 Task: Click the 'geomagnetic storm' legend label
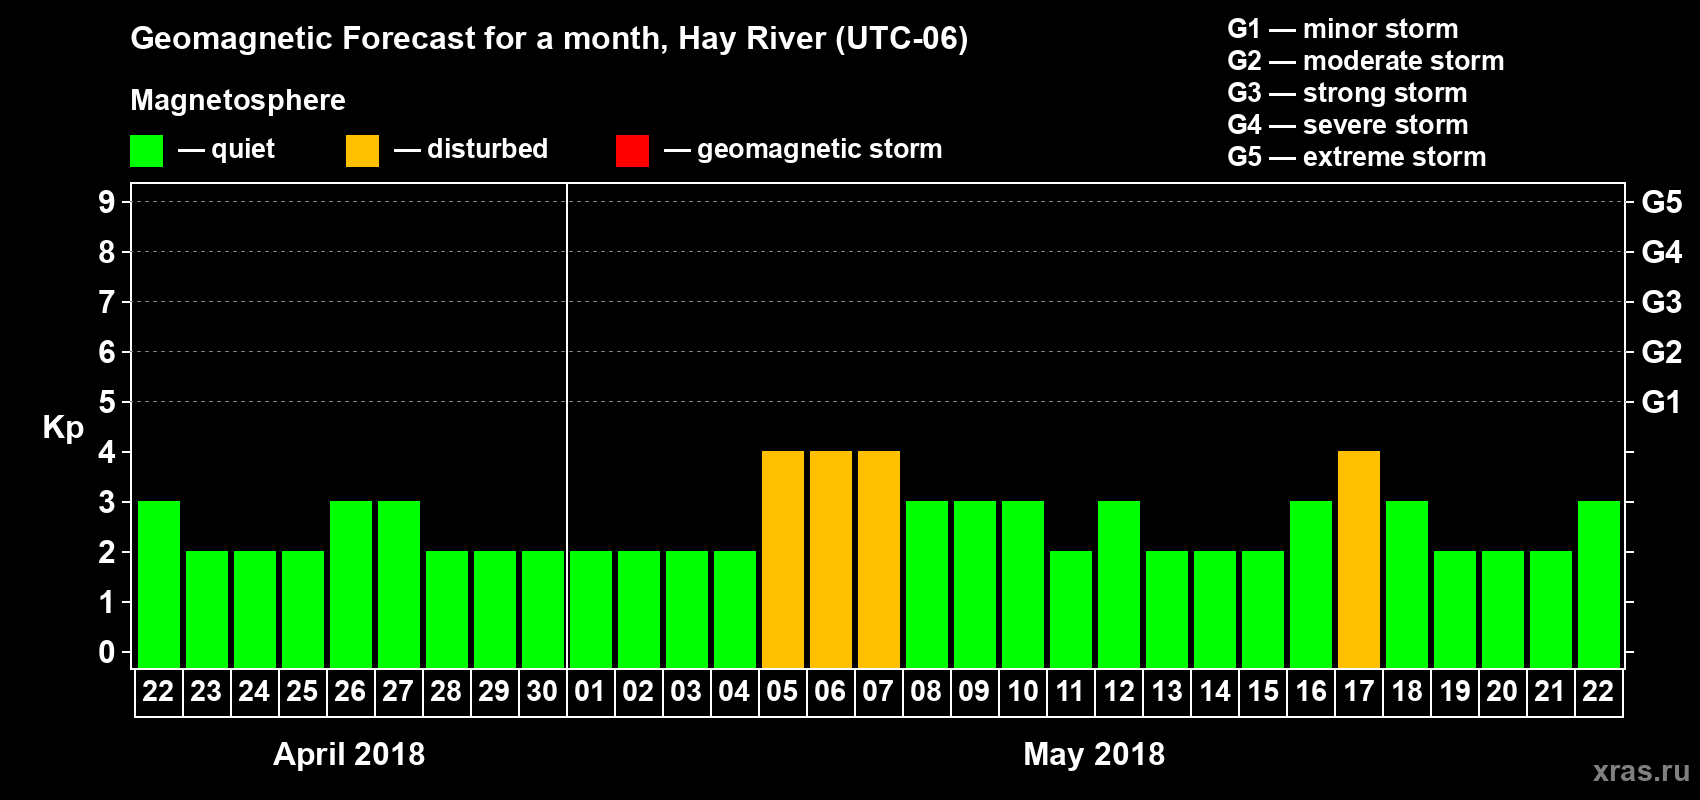click(x=819, y=149)
